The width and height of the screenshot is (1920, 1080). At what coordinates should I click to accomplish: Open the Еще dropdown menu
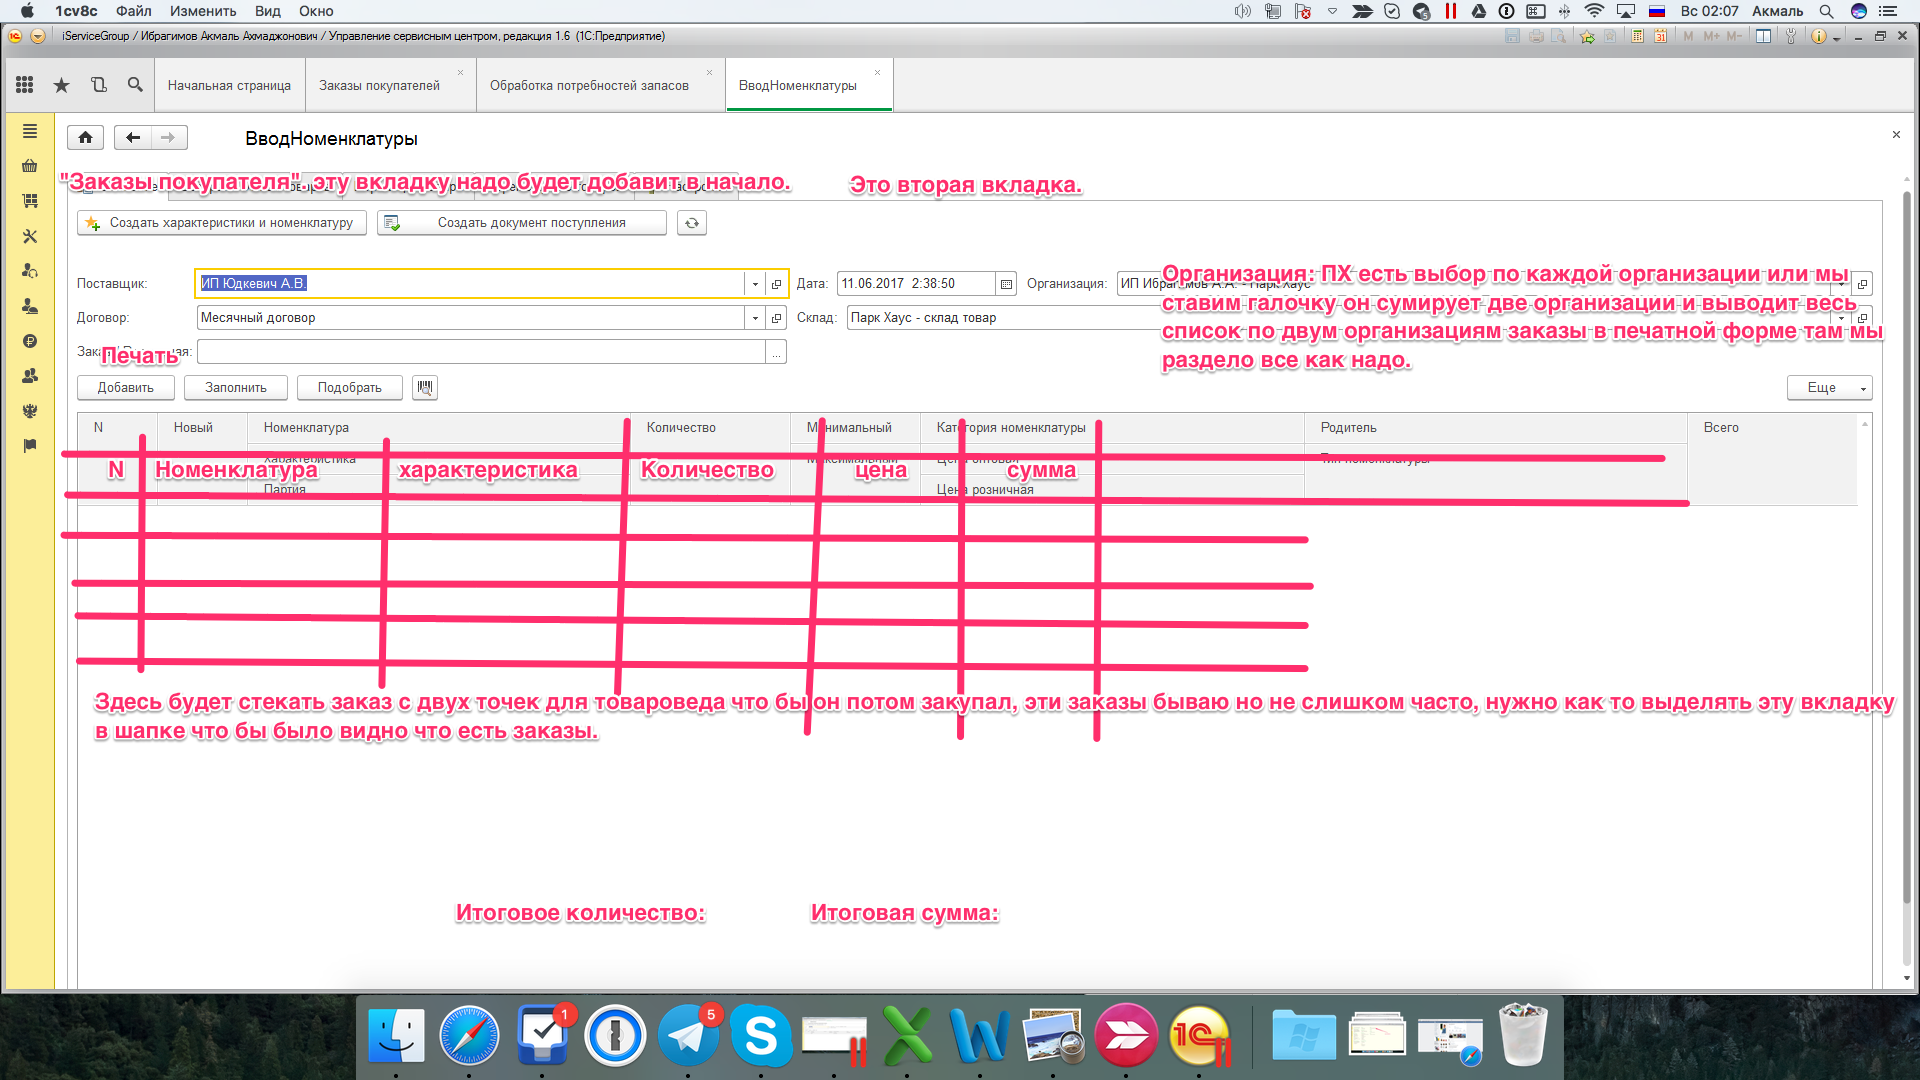[1829, 388]
